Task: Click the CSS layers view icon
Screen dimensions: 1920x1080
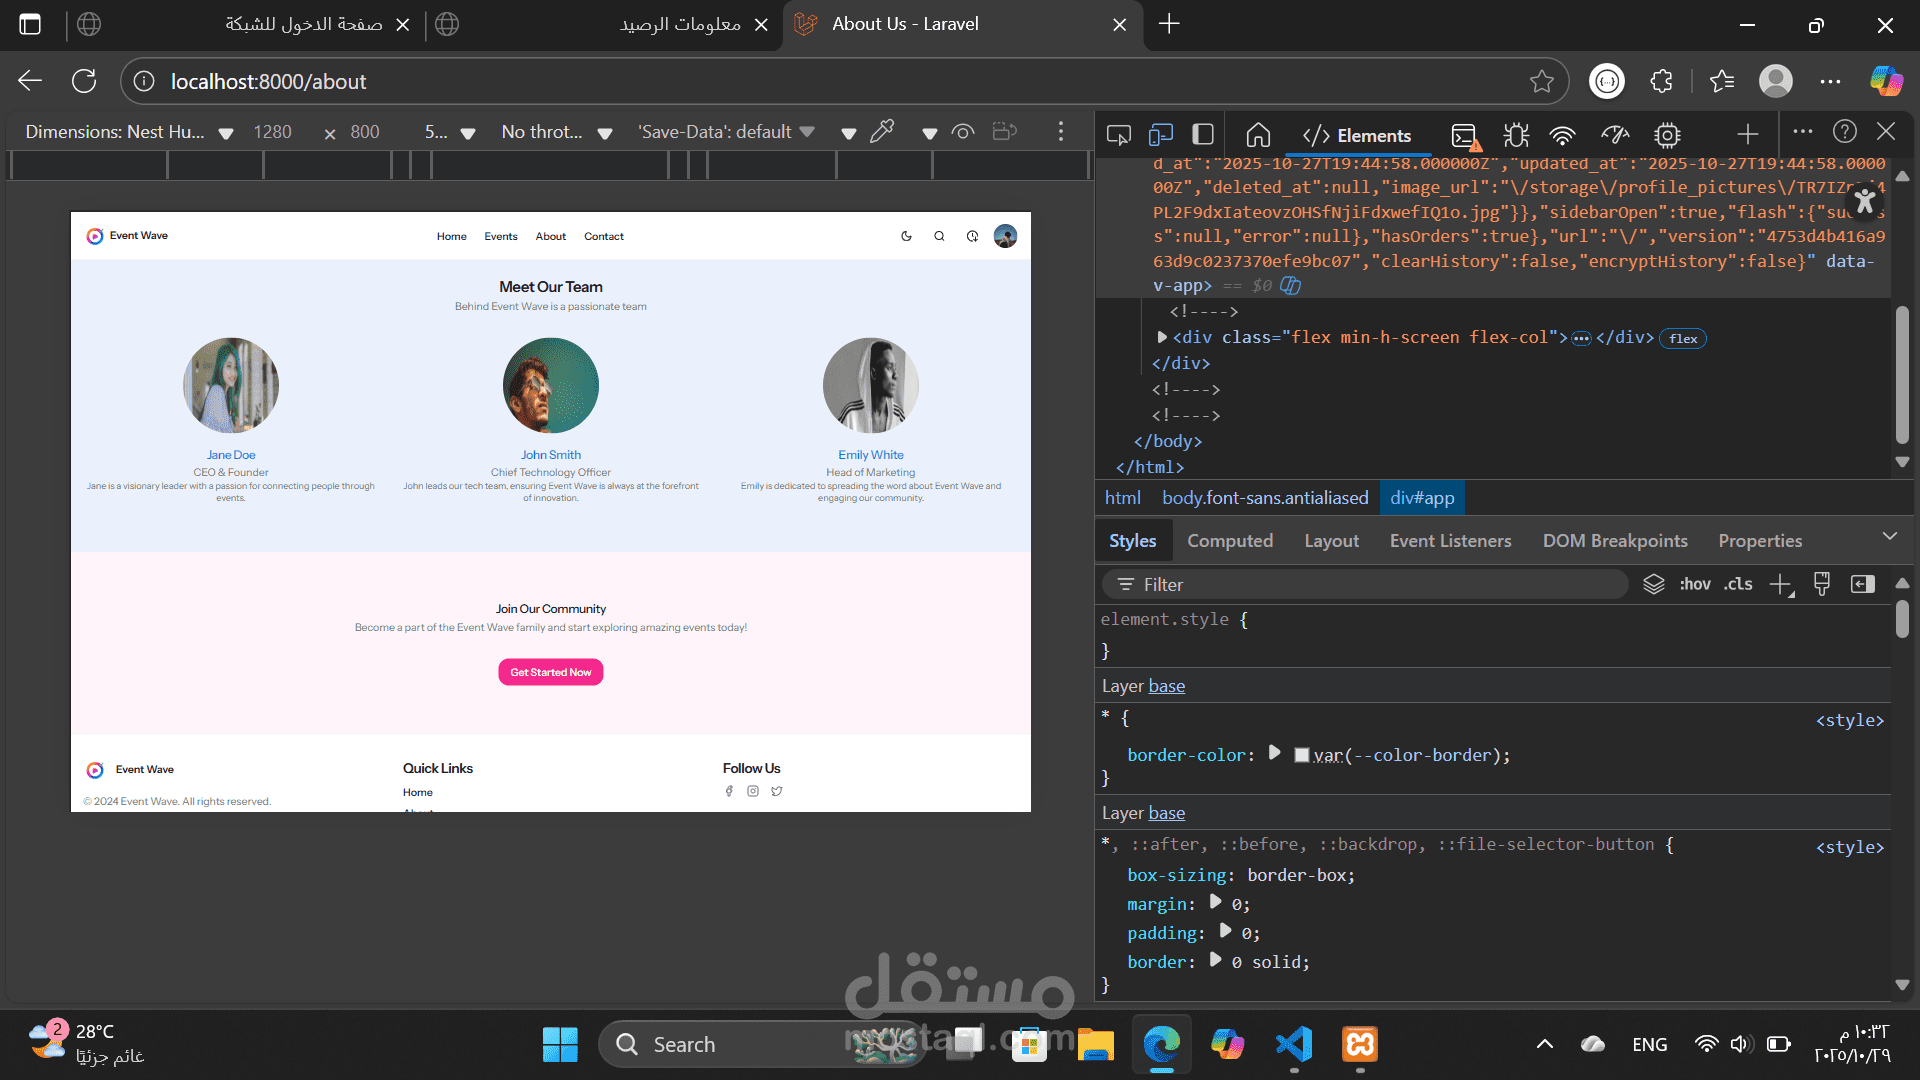Action: [1654, 584]
